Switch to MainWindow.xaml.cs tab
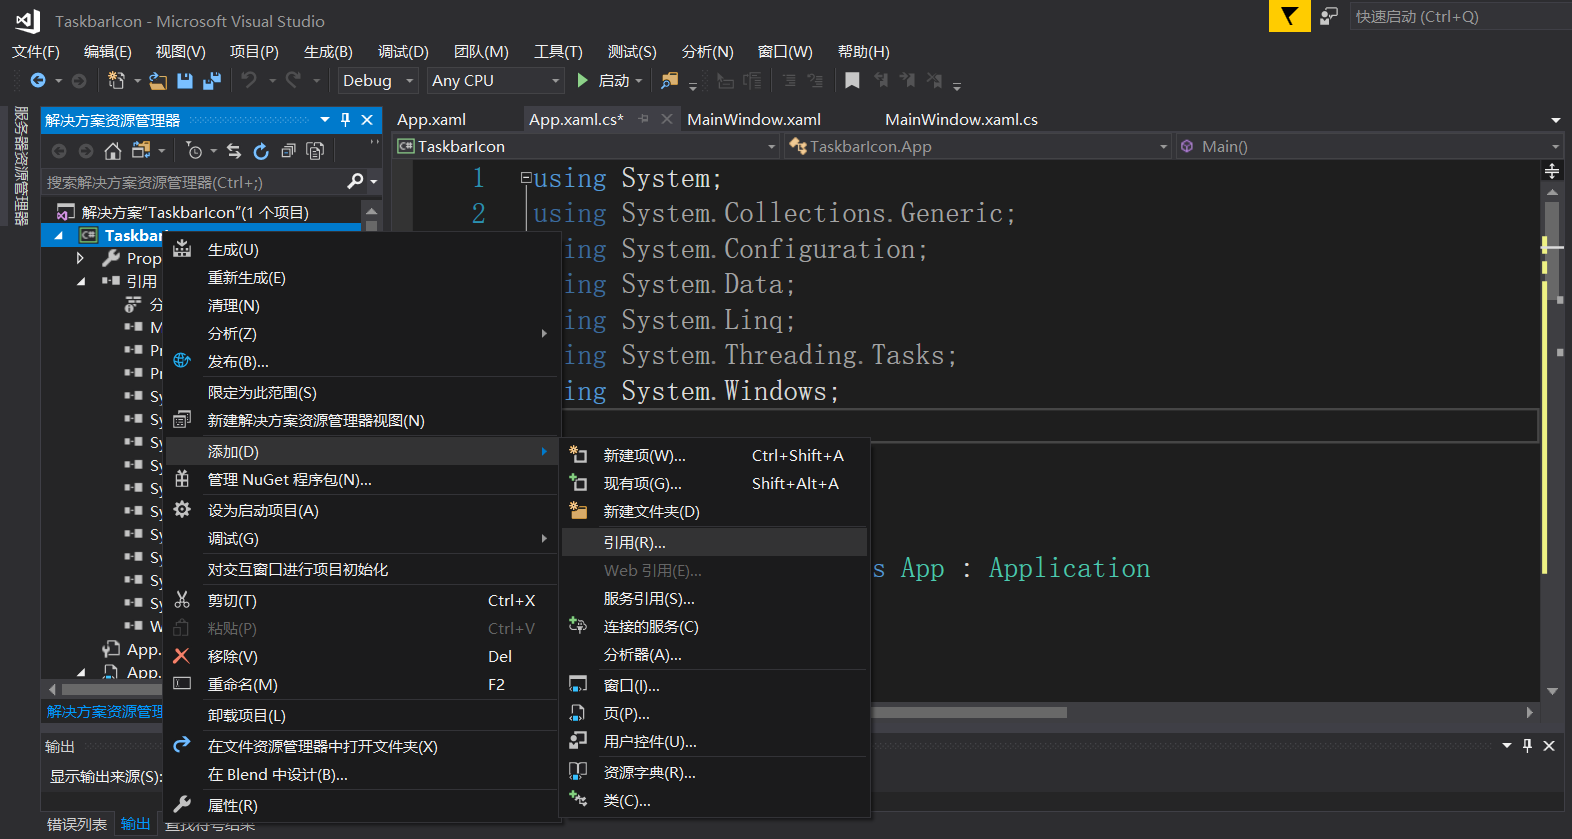Image resolution: width=1572 pixels, height=839 pixels. 961,119
